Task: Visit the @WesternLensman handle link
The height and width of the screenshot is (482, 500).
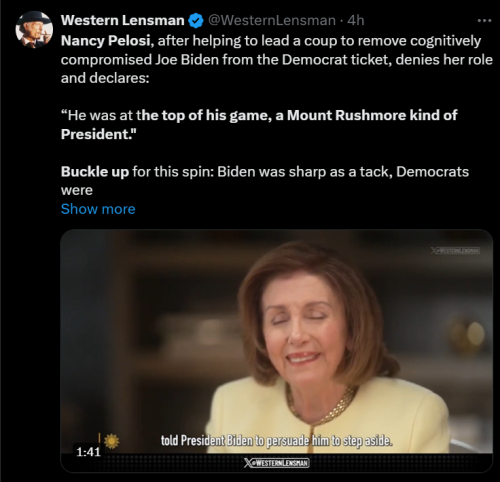Action: (272, 21)
